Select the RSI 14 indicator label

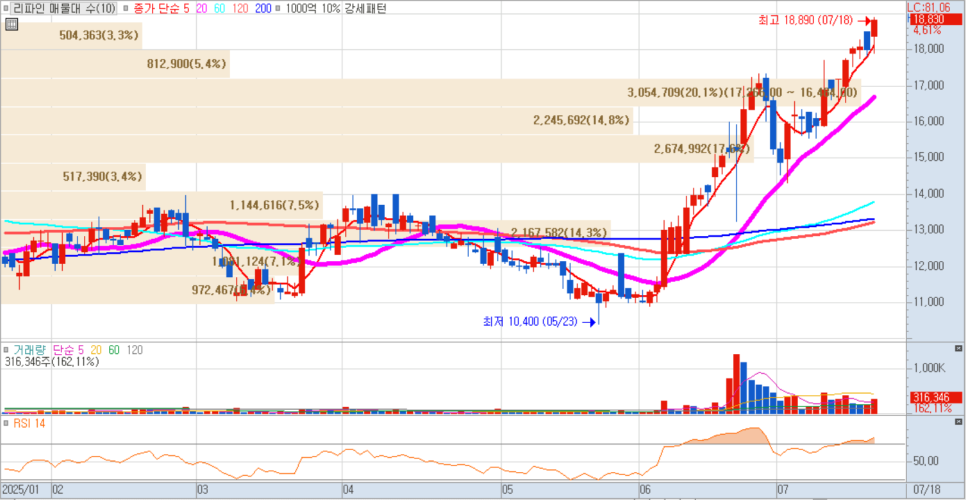click(28, 423)
